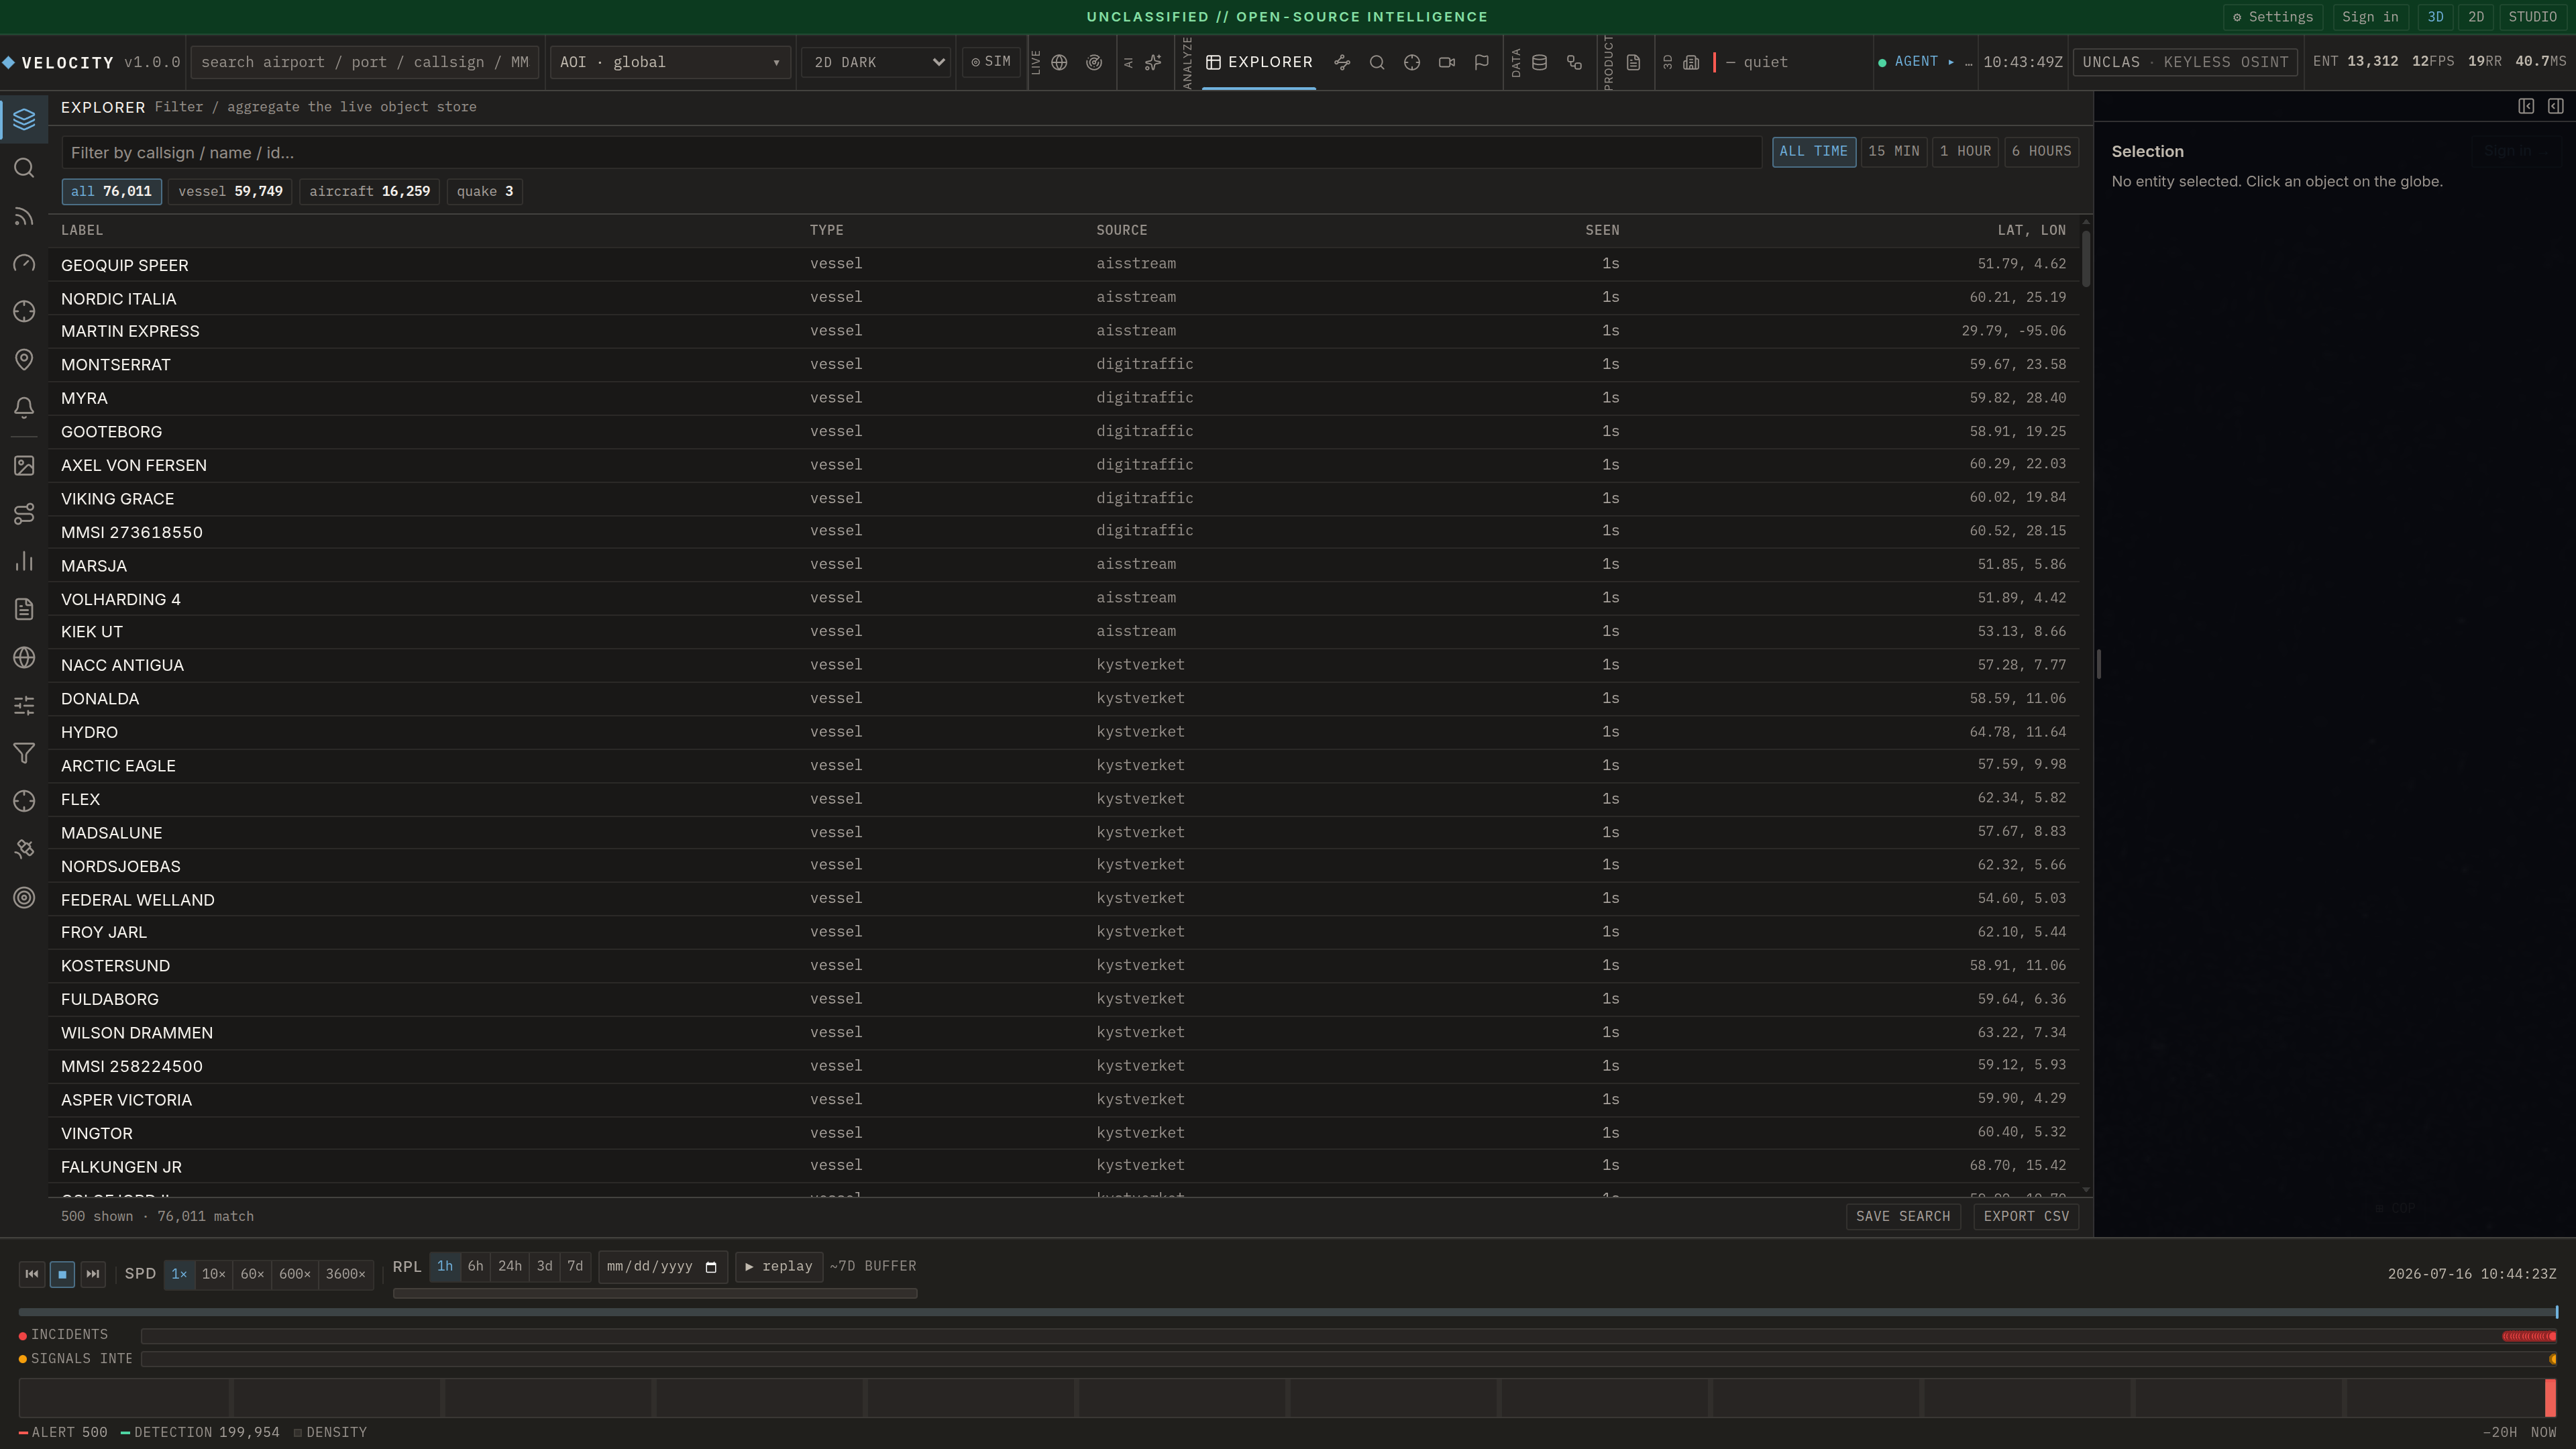Screen dimensions: 2576x1449
Task: Expand the AGENT status panel
Action: (1925, 62)
